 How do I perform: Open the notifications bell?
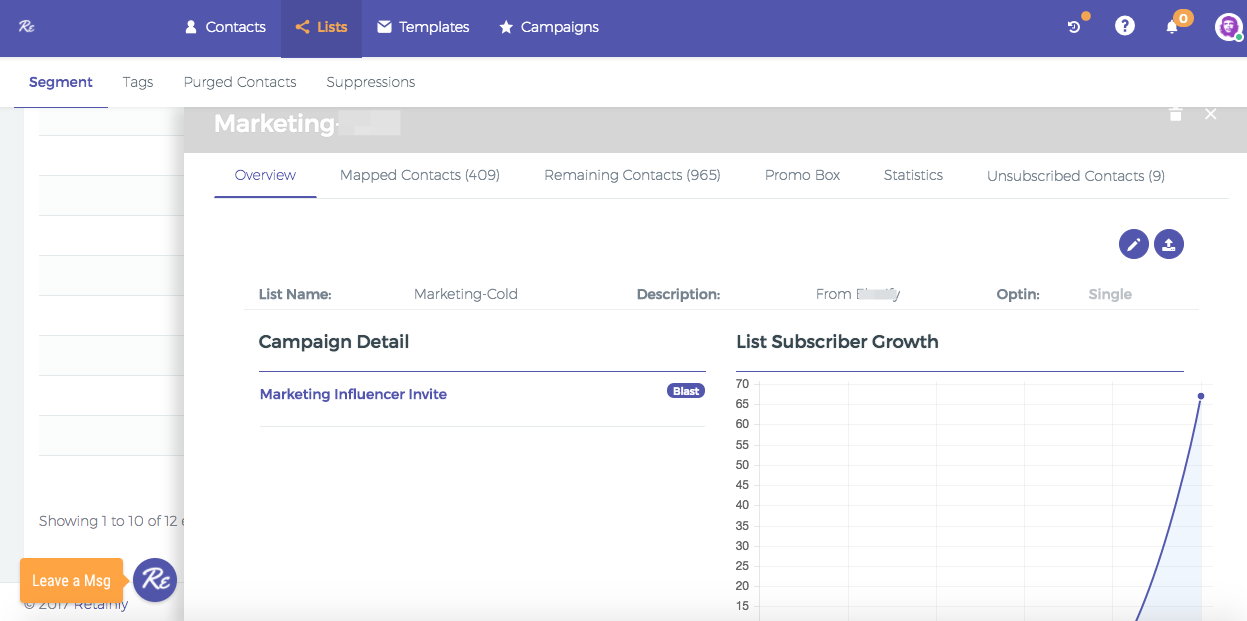[x=1173, y=27]
